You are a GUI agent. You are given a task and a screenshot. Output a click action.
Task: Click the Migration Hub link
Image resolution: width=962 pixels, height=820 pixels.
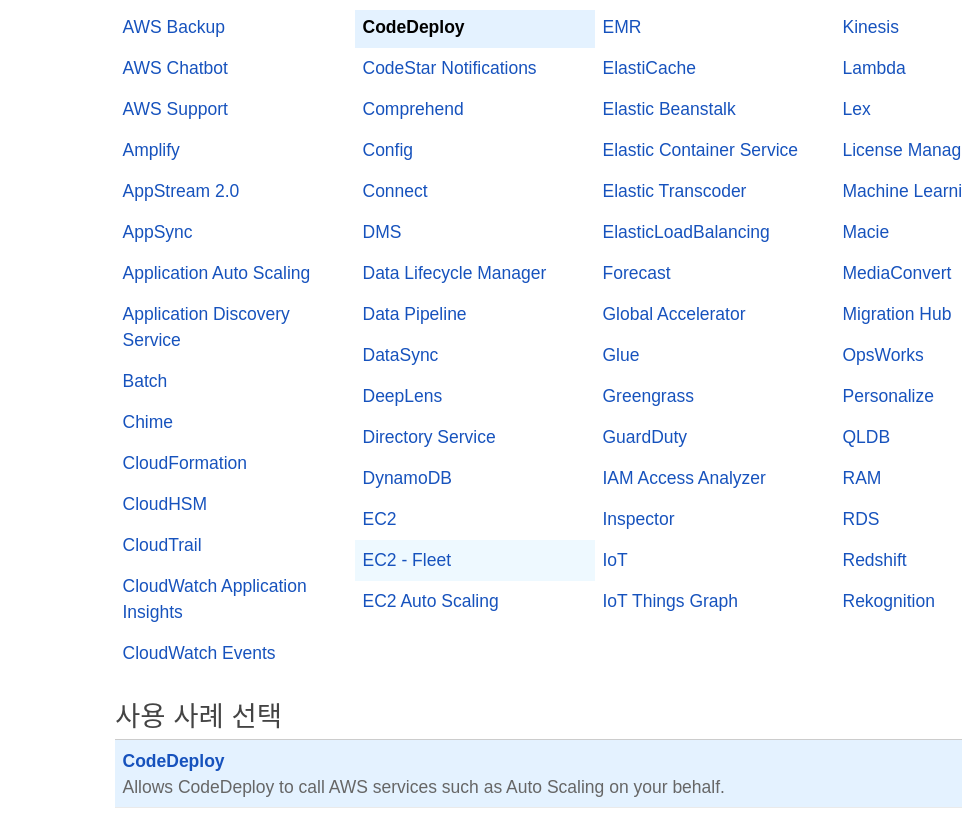click(x=897, y=314)
